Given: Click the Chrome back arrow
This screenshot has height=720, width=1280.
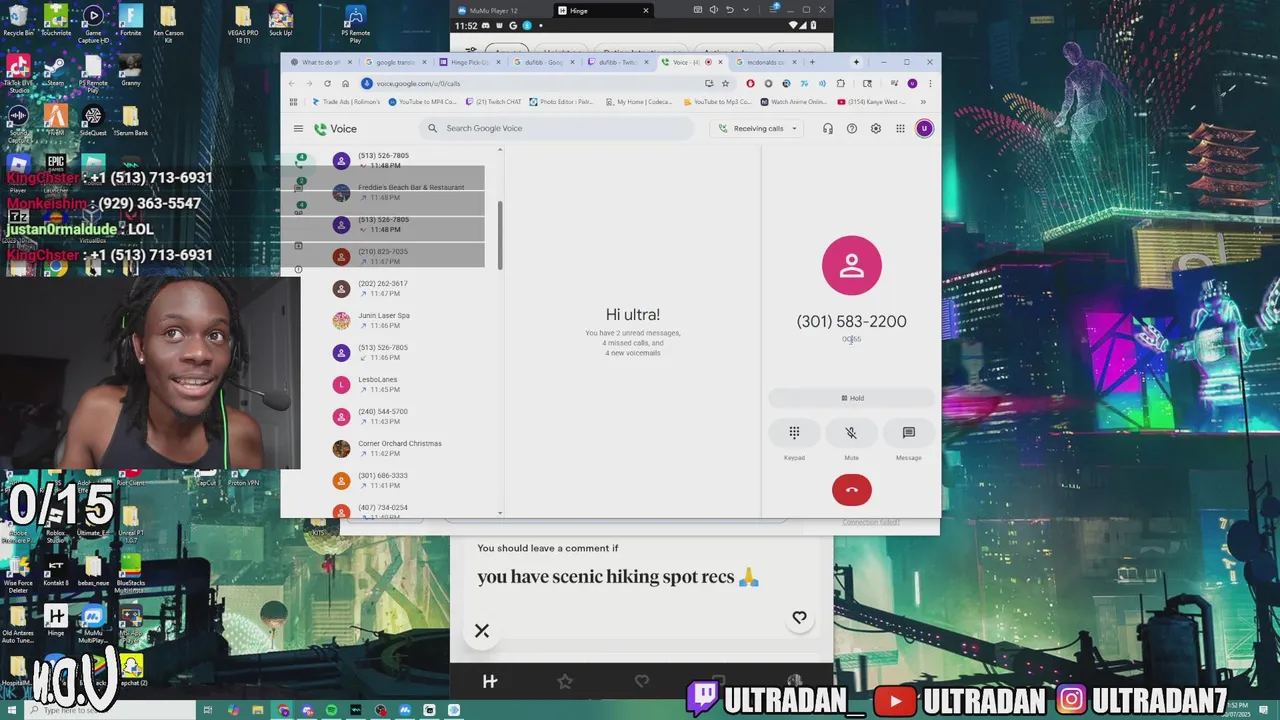Looking at the screenshot, I should [292, 84].
